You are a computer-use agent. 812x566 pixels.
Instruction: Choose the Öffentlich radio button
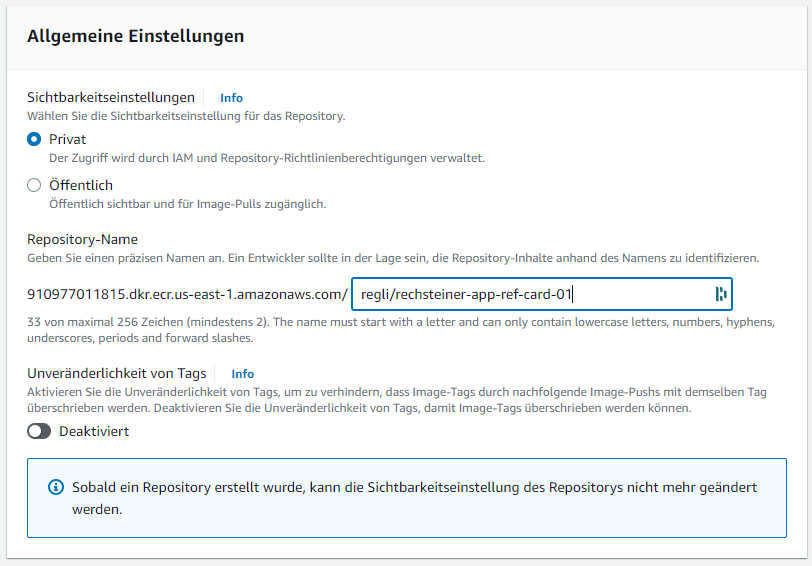pyautogui.click(x=34, y=185)
